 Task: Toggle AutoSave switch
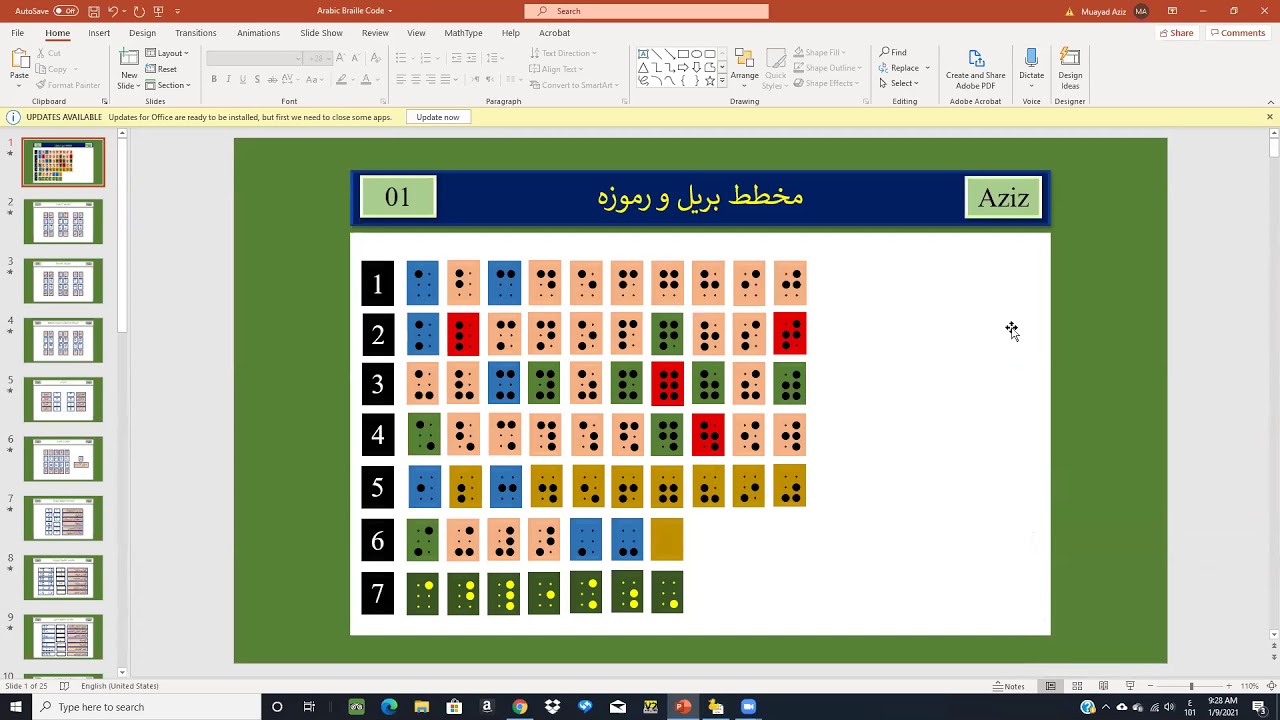(x=66, y=11)
